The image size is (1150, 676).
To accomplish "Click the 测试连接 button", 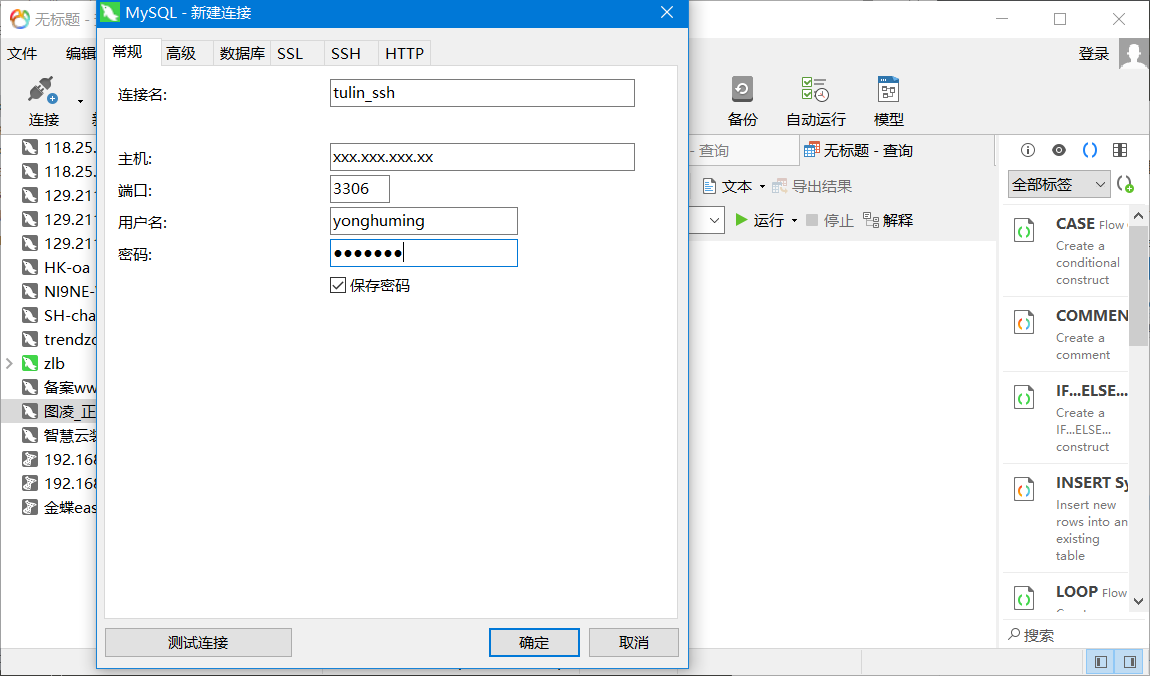I will pyautogui.click(x=198, y=642).
